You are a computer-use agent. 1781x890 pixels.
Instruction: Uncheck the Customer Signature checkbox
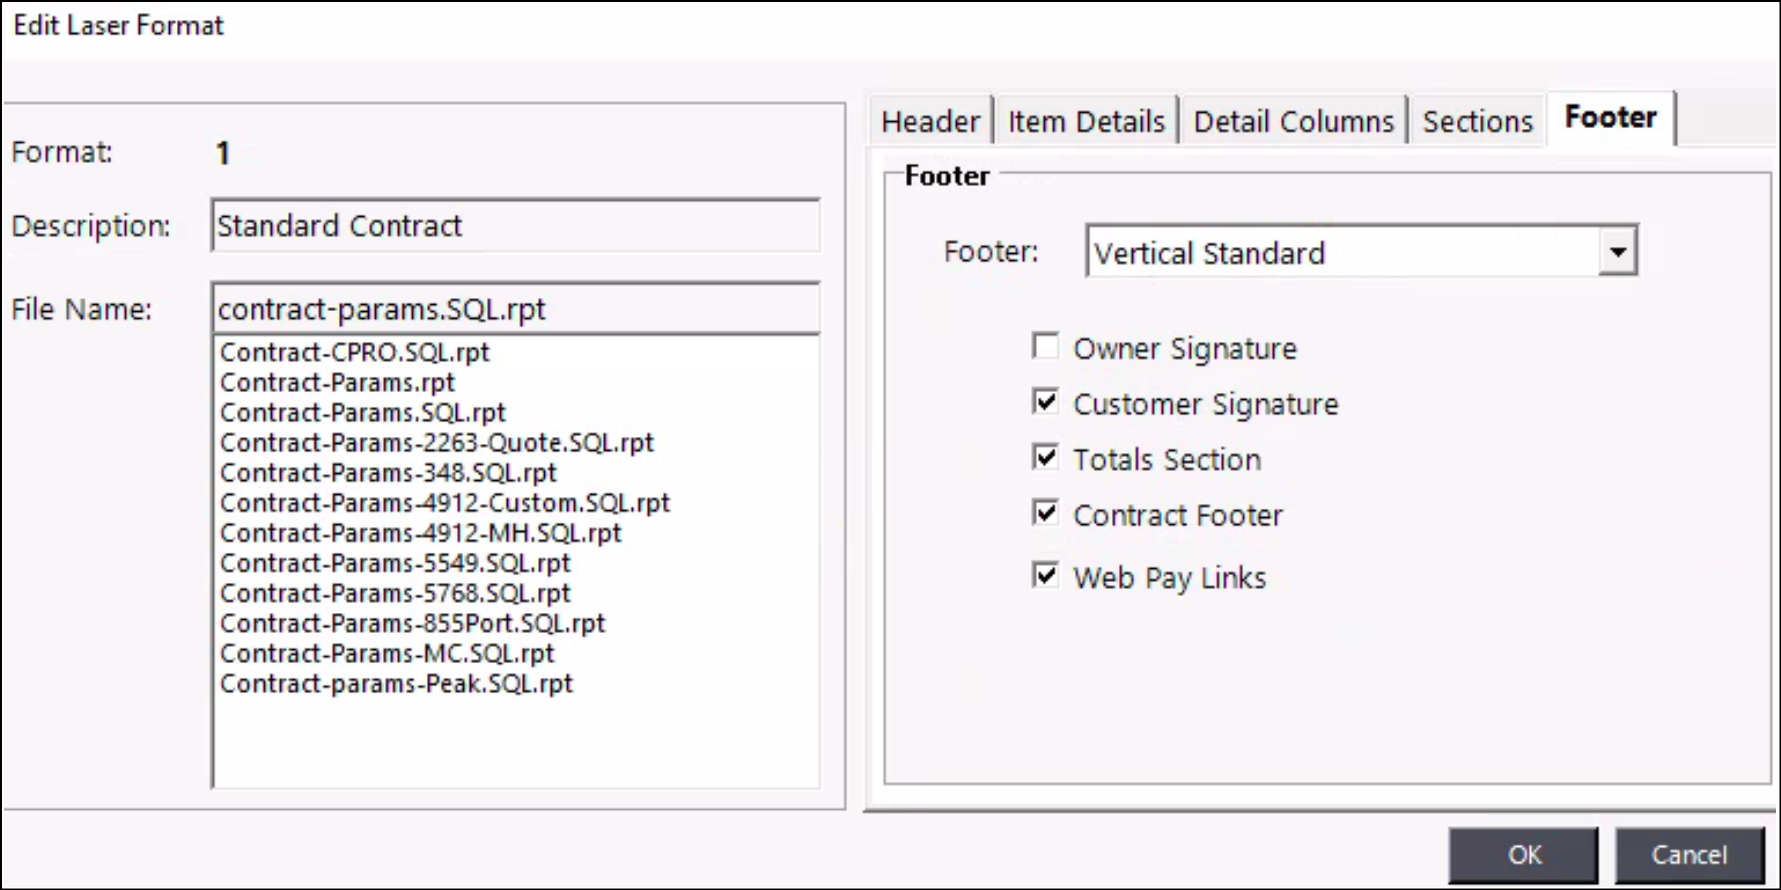(x=1045, y=402)
